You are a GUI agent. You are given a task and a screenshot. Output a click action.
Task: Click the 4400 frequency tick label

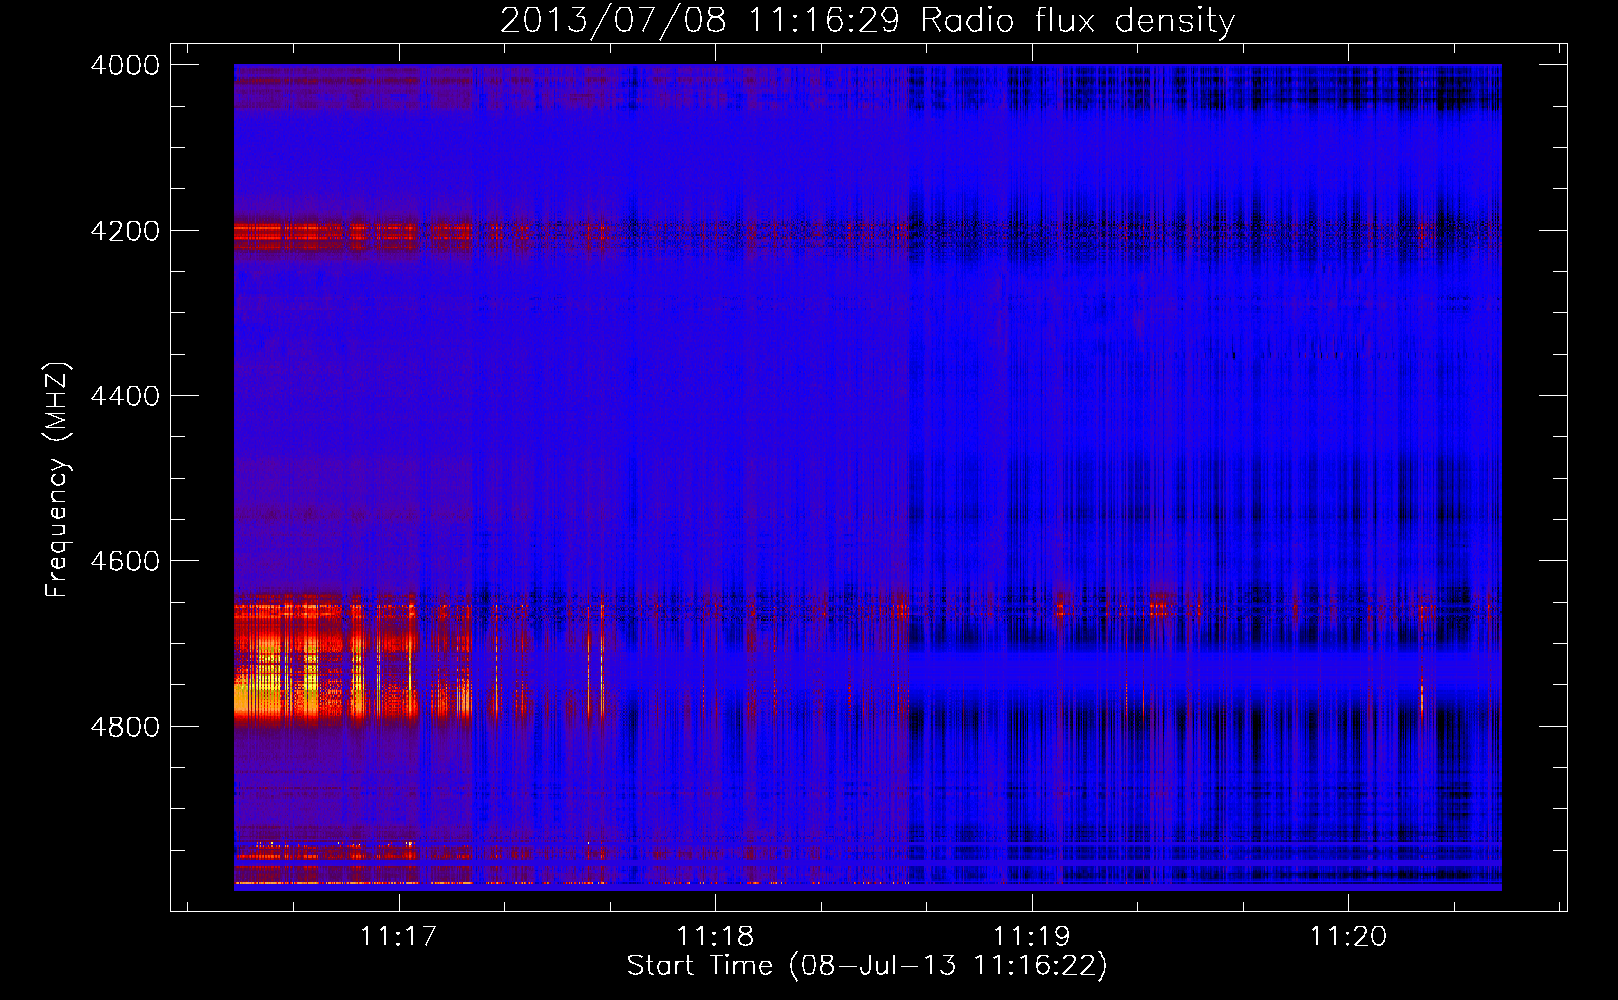click(125, 396)
